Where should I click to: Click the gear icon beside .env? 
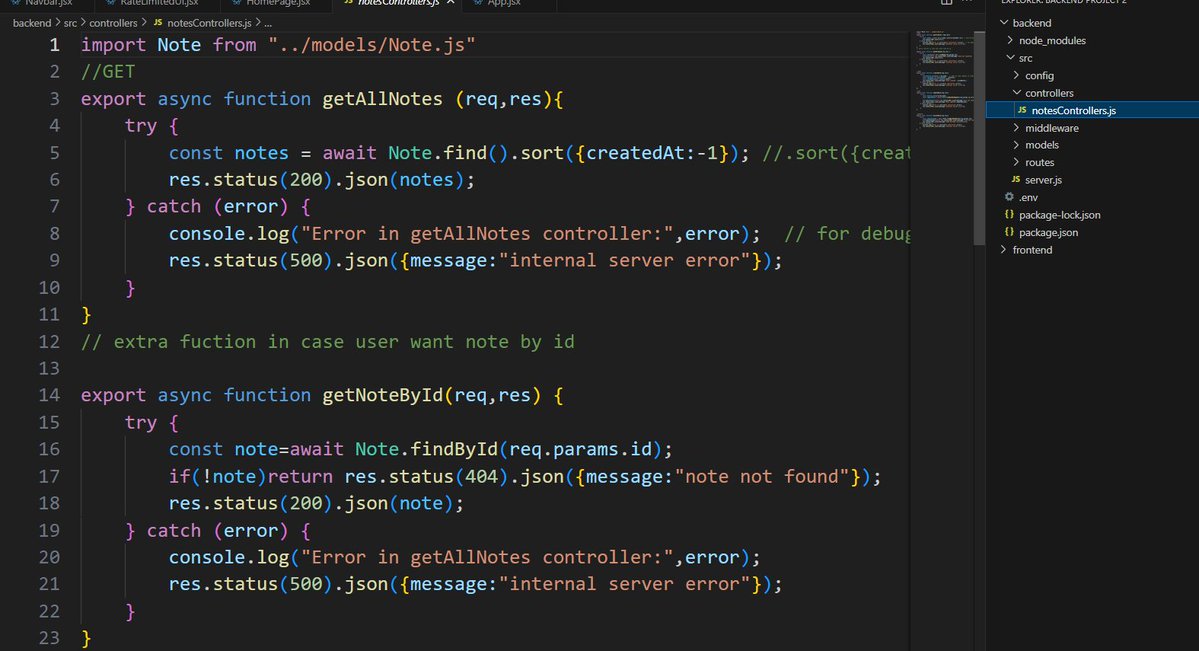1009,197
